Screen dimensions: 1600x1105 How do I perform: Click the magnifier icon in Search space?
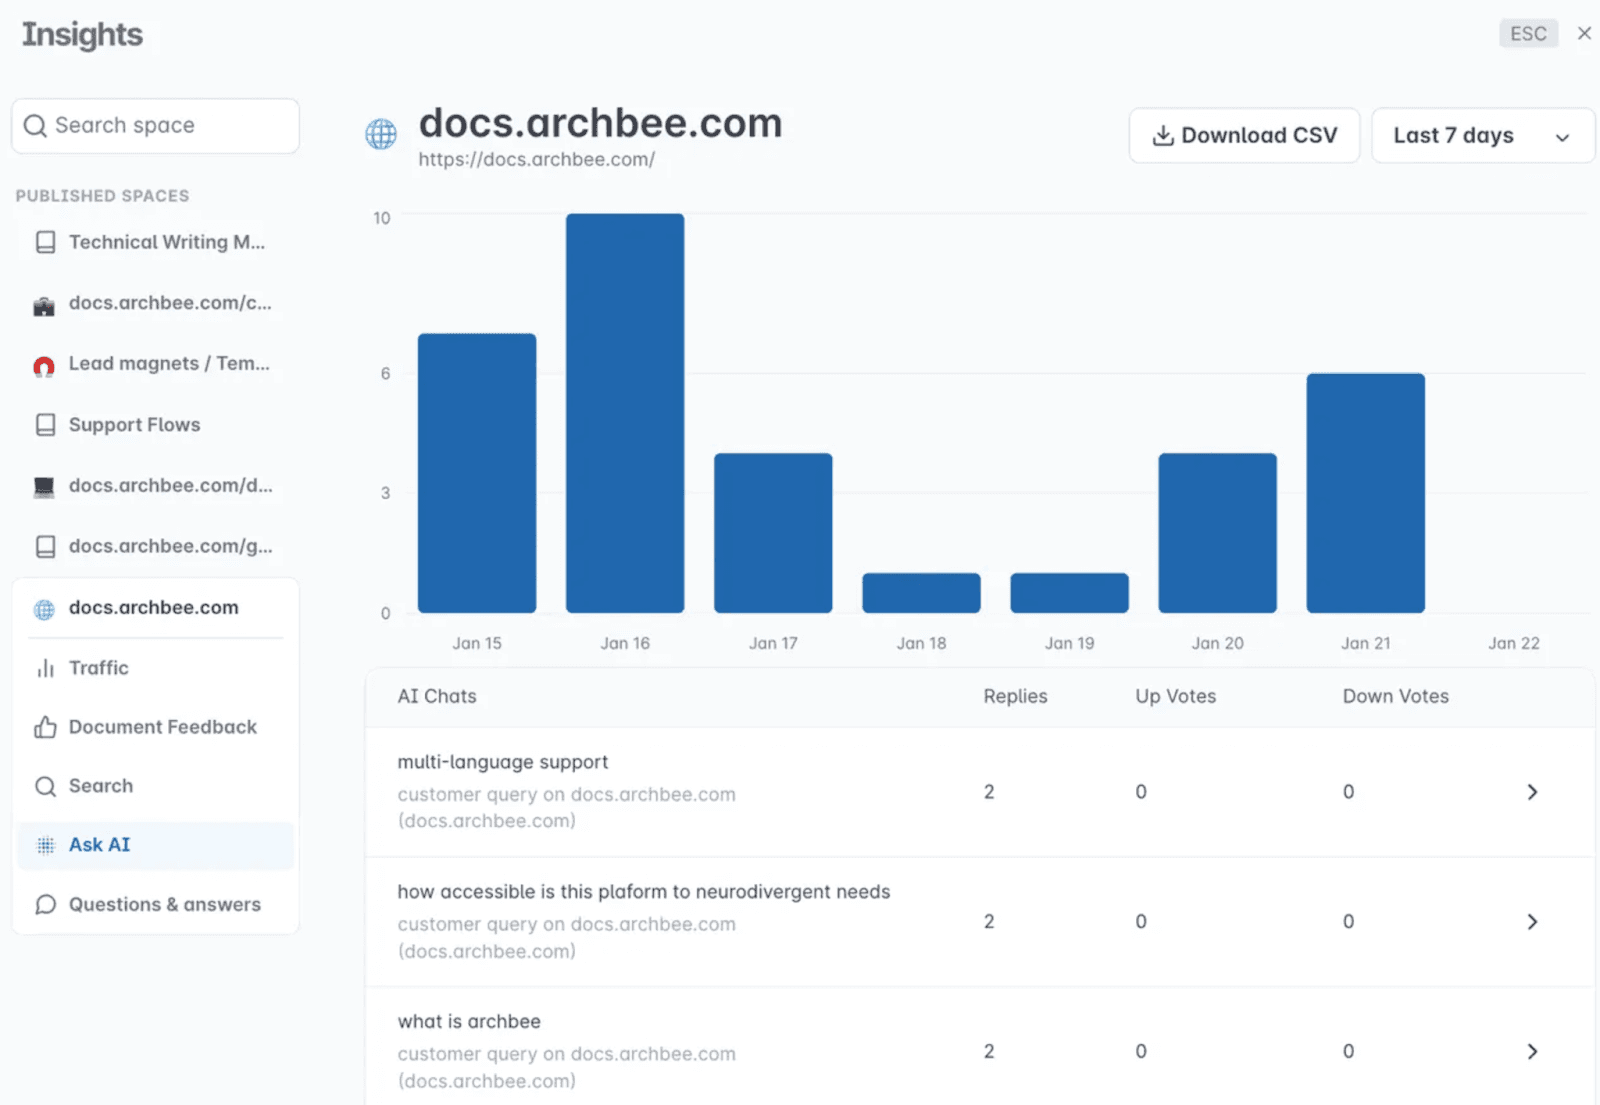35,126
